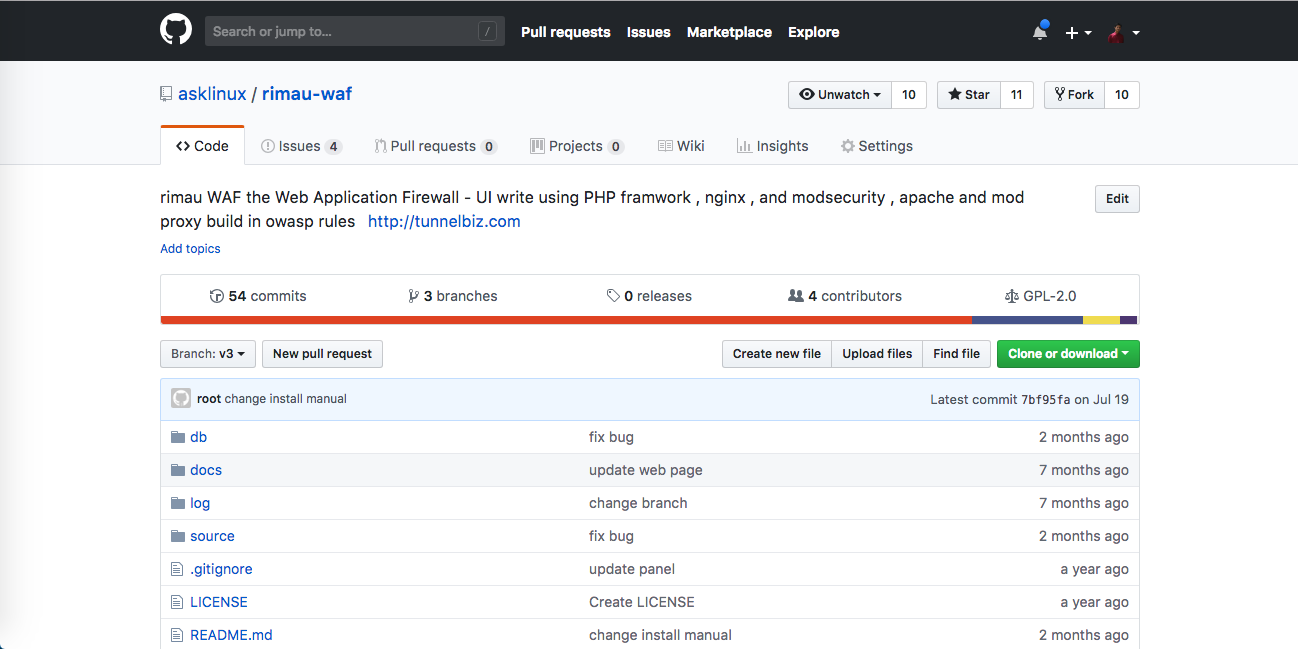Open the plus create-new menu
Screen dimensions: 1298x649
click(1078, 33)
